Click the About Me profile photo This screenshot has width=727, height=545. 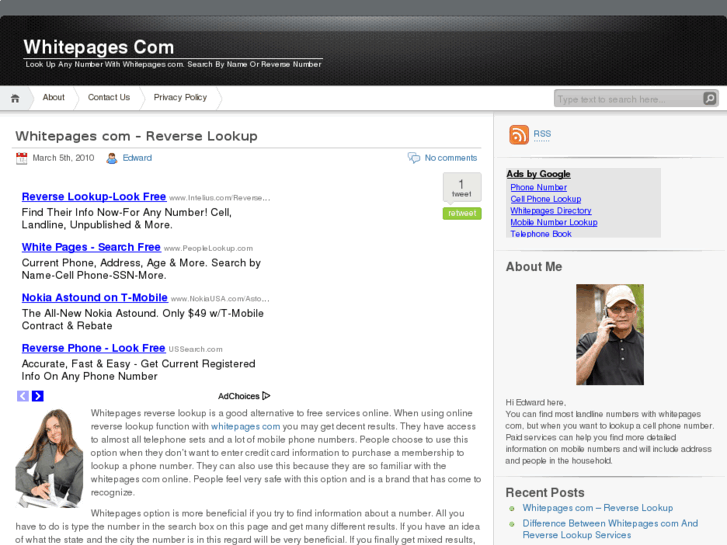(610, 334)
